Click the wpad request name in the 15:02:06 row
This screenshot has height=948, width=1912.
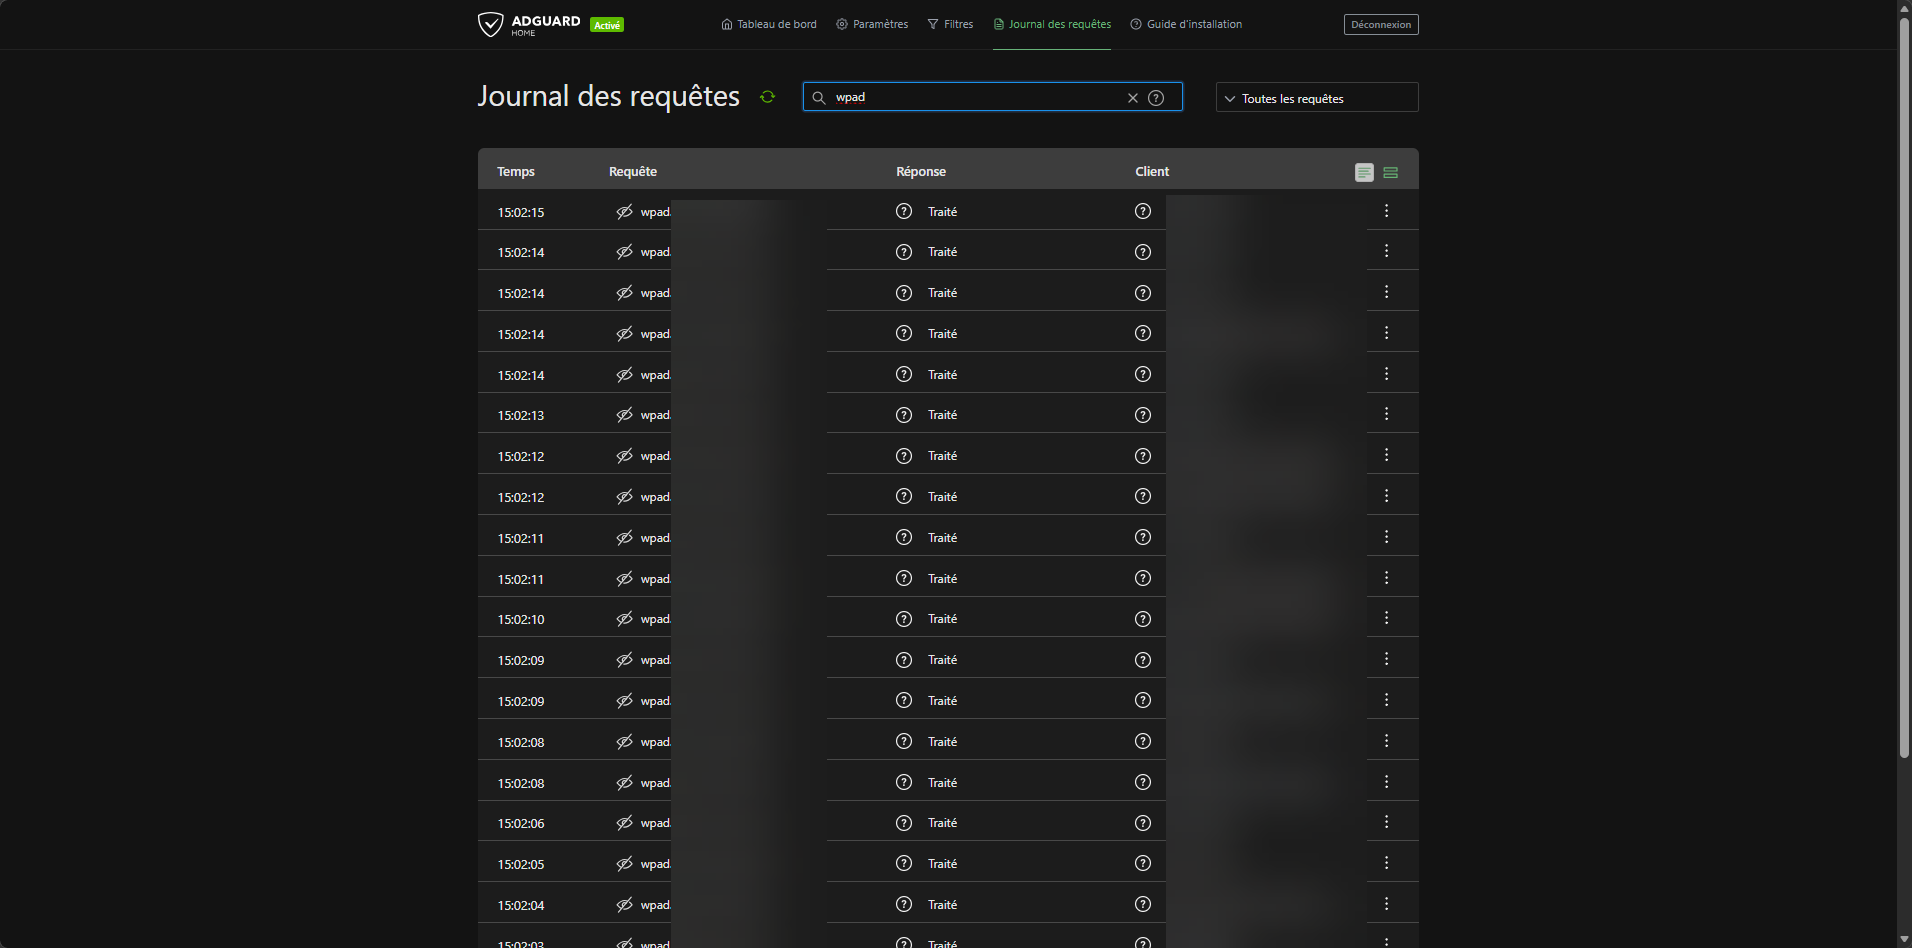(x=656, y=823)
